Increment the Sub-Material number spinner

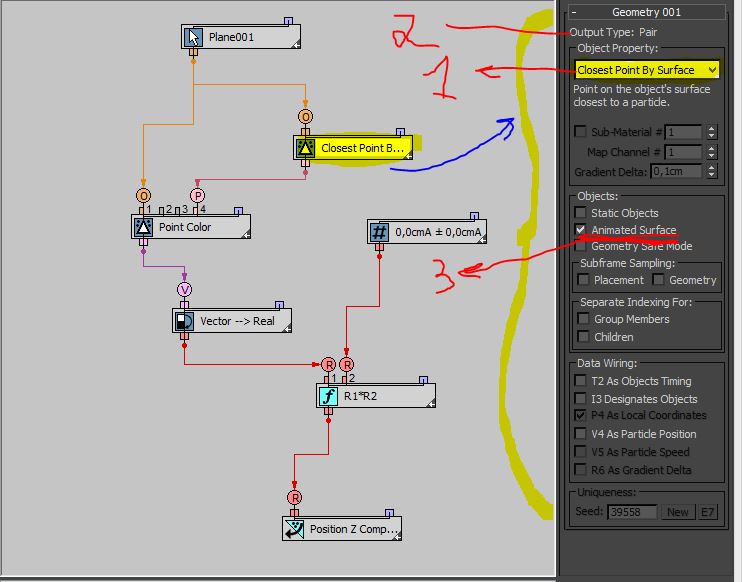click(711, 128)
